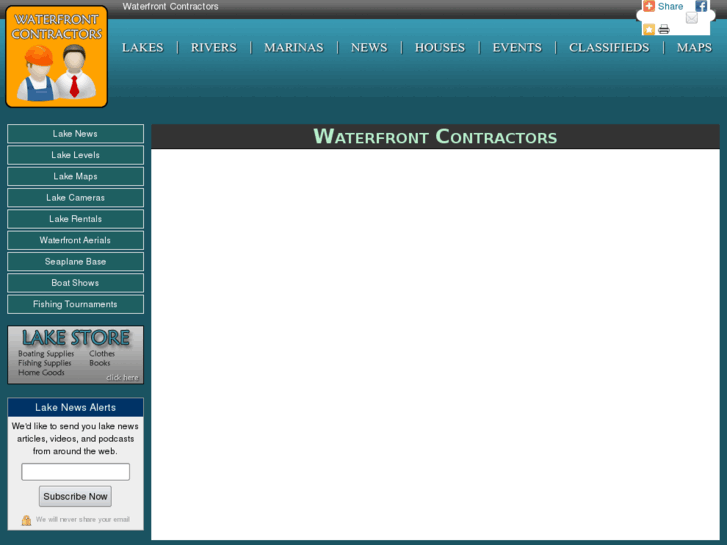Click the printer icon
The width and height of the screenshot is (727, 545).
[663, 29]
